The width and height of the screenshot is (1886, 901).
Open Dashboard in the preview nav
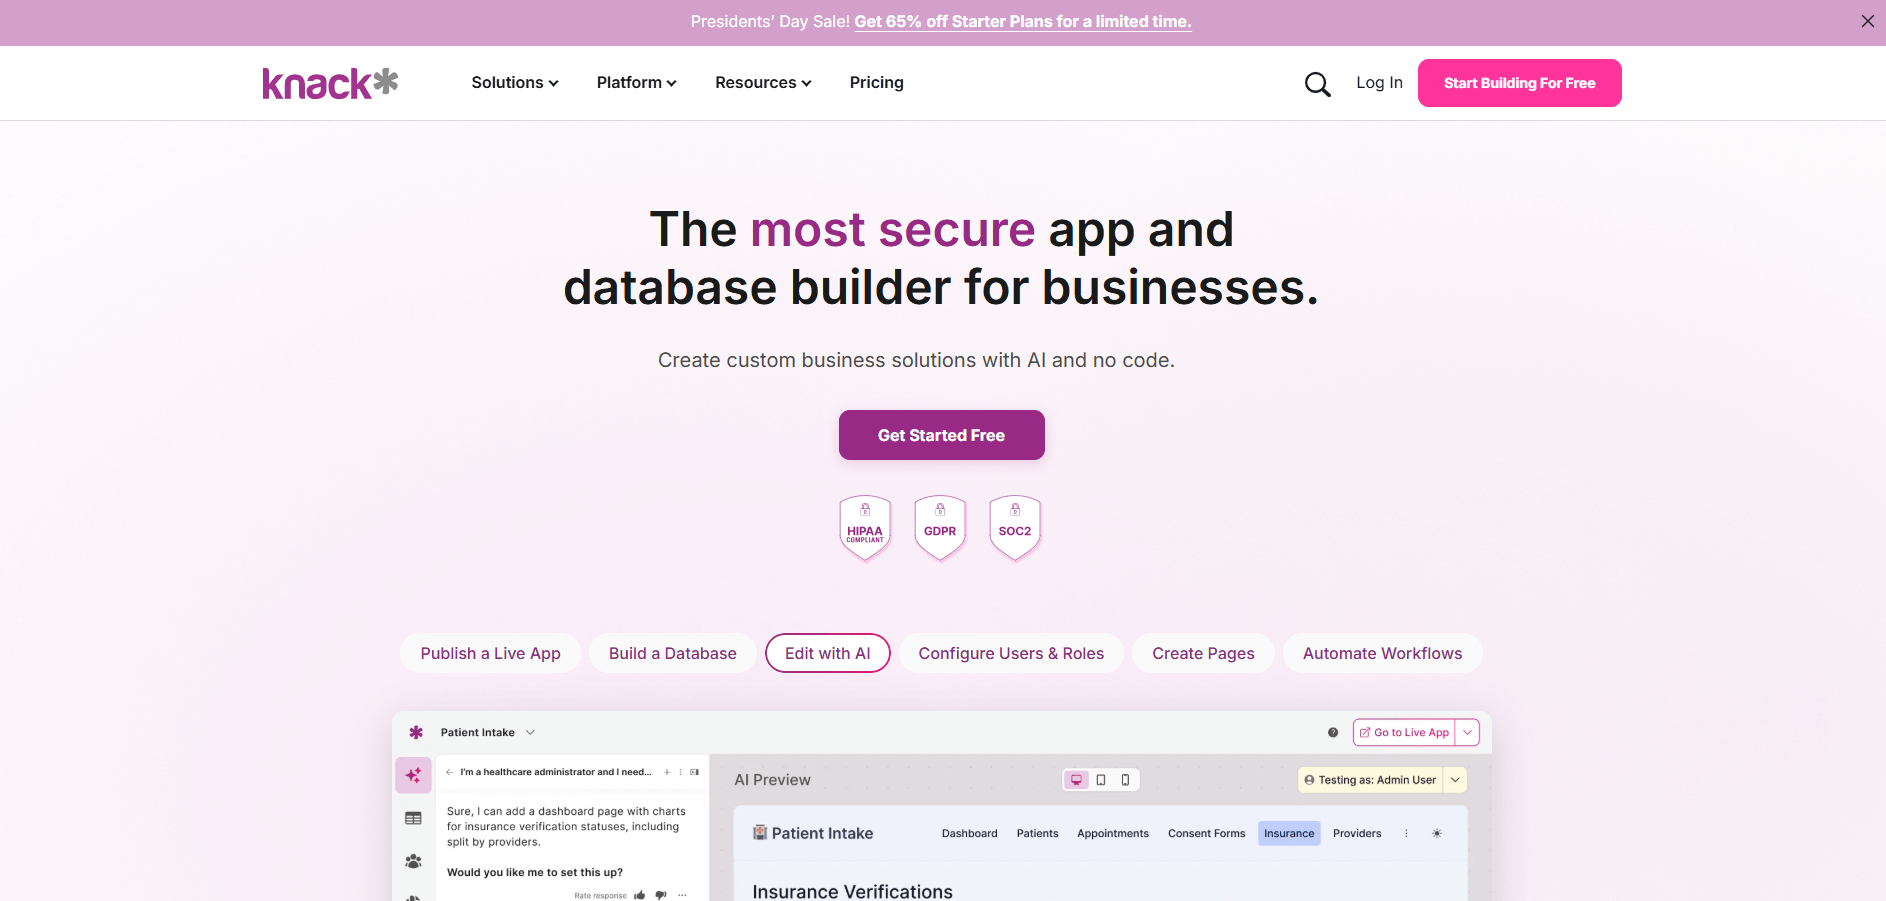coord(970,834)
